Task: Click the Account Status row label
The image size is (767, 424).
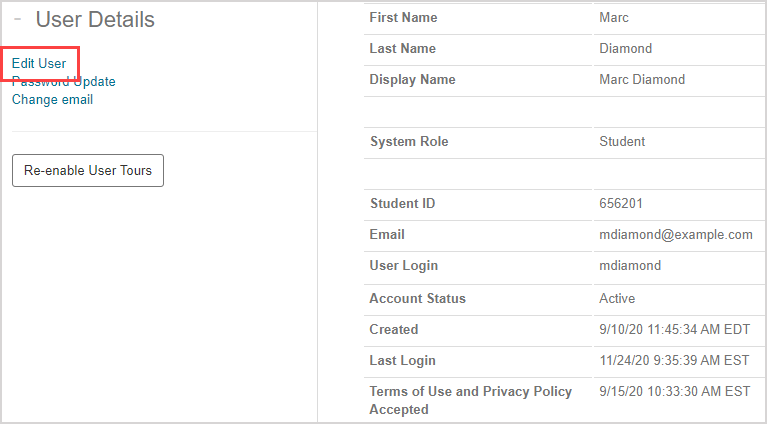Action: point(417,298)
